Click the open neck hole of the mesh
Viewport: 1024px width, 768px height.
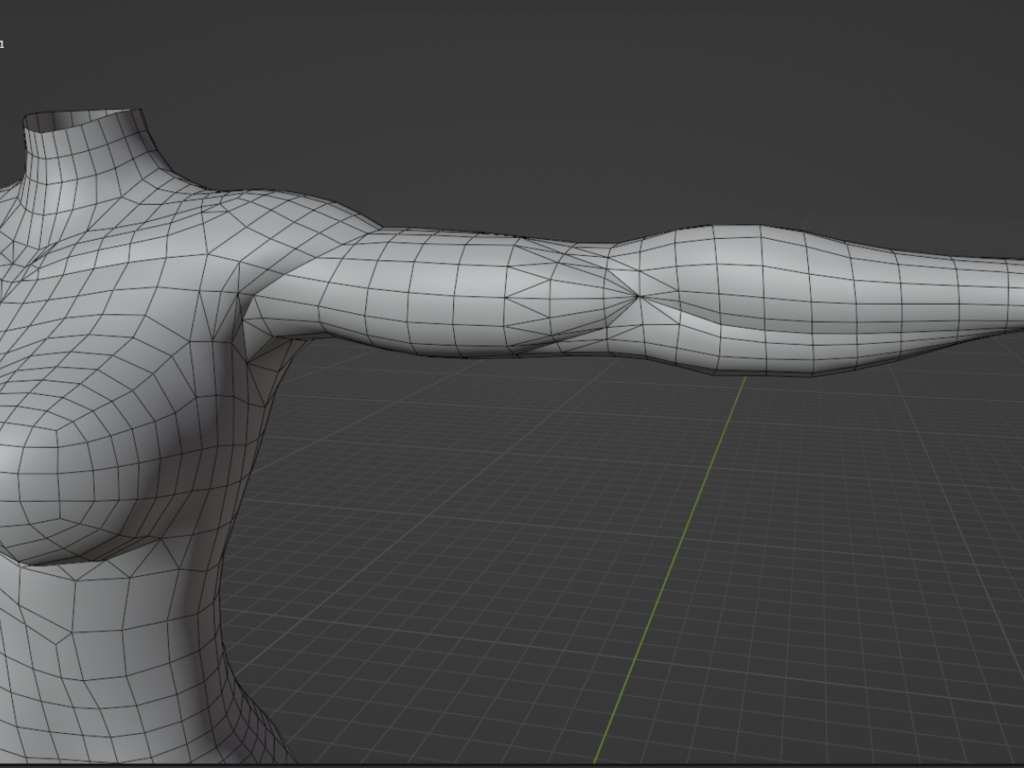tap(83, 120)
